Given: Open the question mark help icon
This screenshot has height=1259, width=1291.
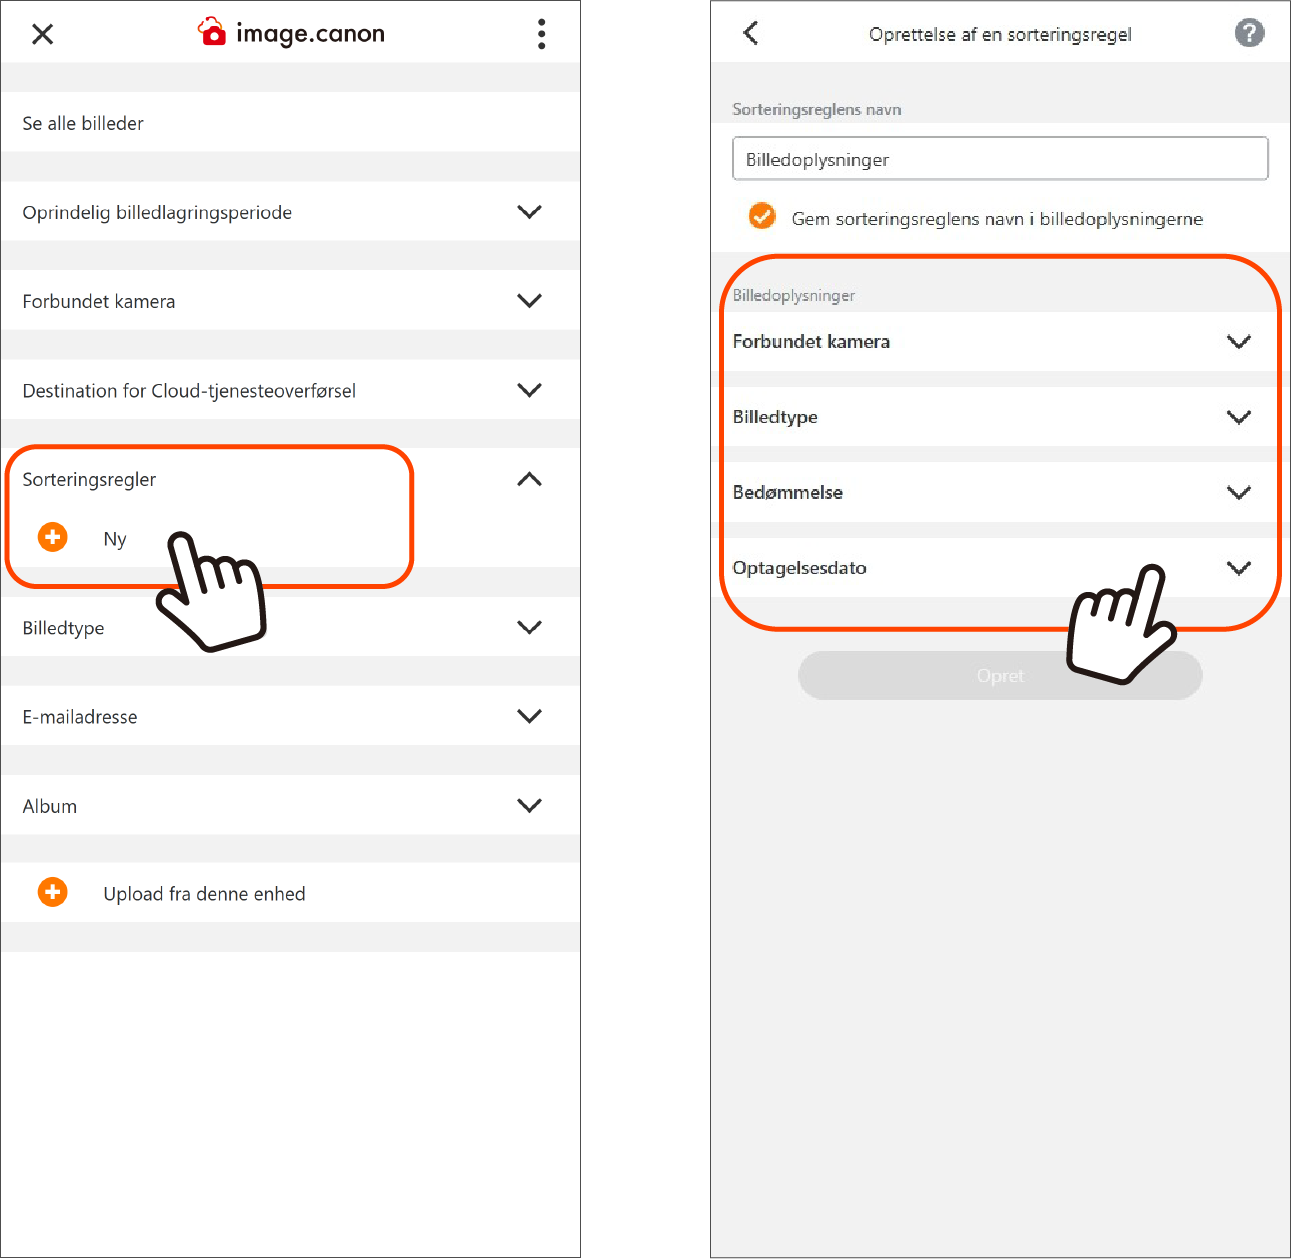Looking at the screenshot, I should (x=1249, y=33).
